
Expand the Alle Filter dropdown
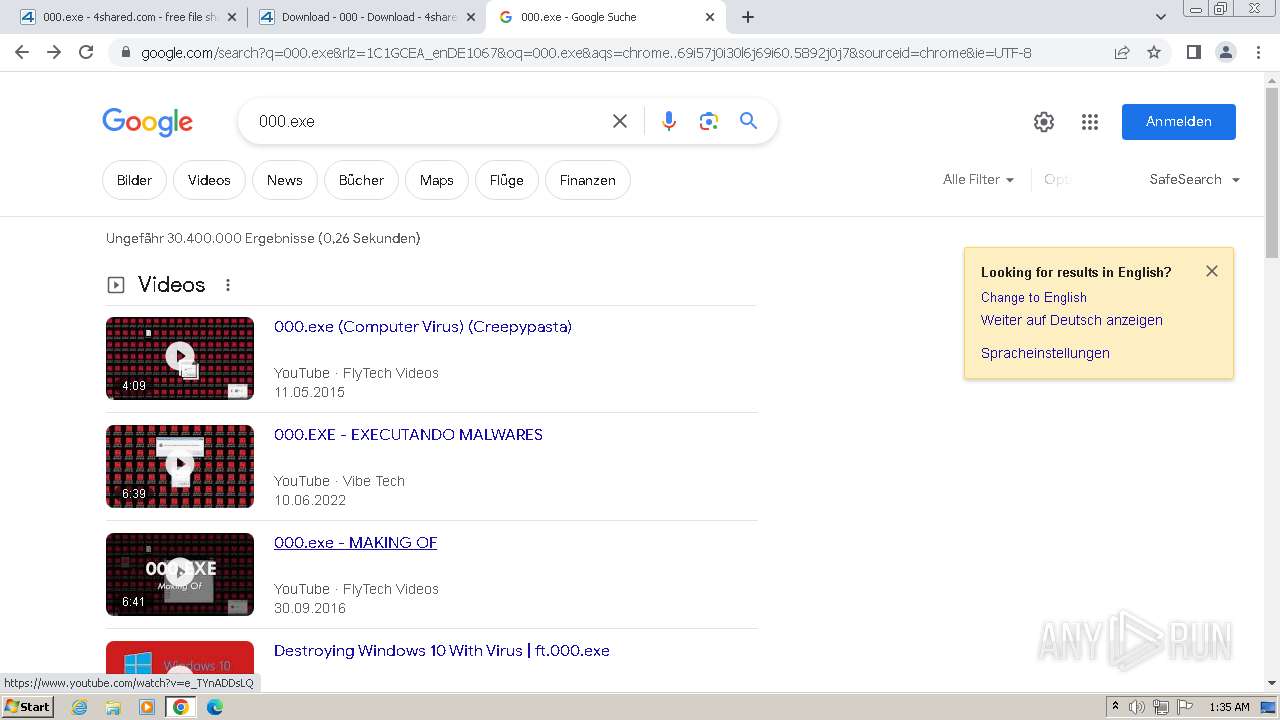click(x=978, y=180)
